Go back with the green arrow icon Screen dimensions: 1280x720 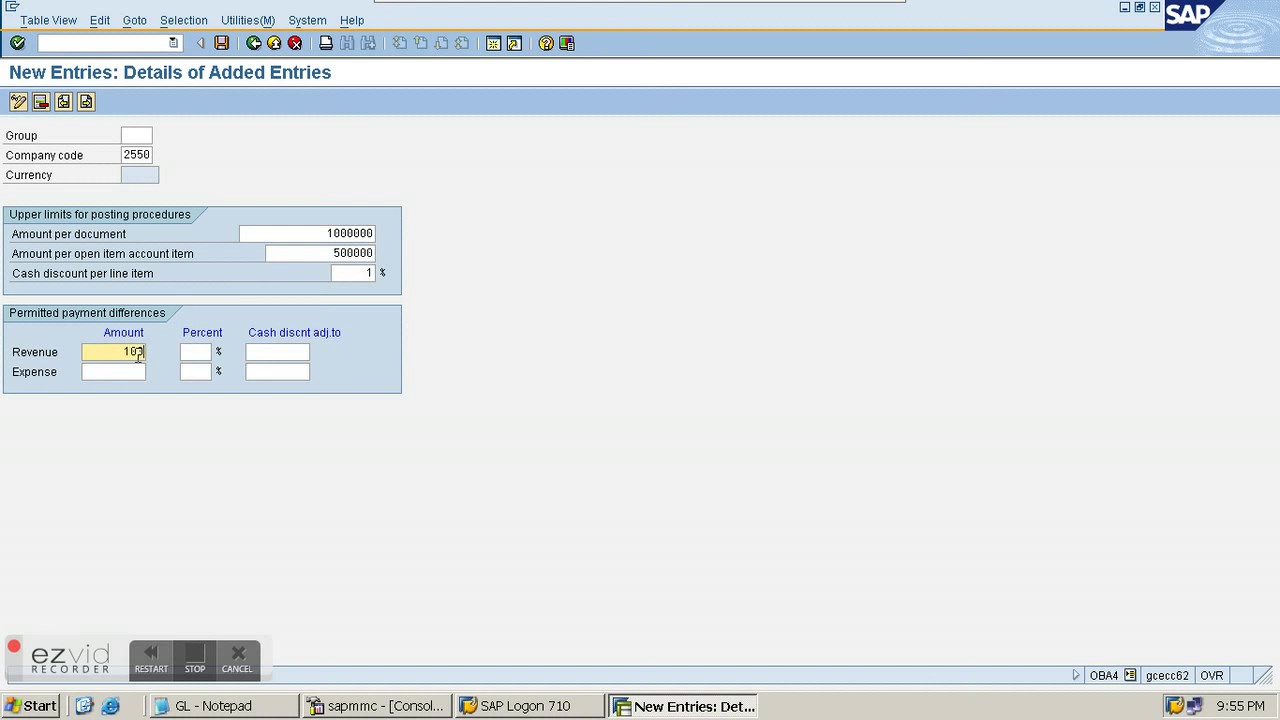pyautogui.click(x=253, y=43)
